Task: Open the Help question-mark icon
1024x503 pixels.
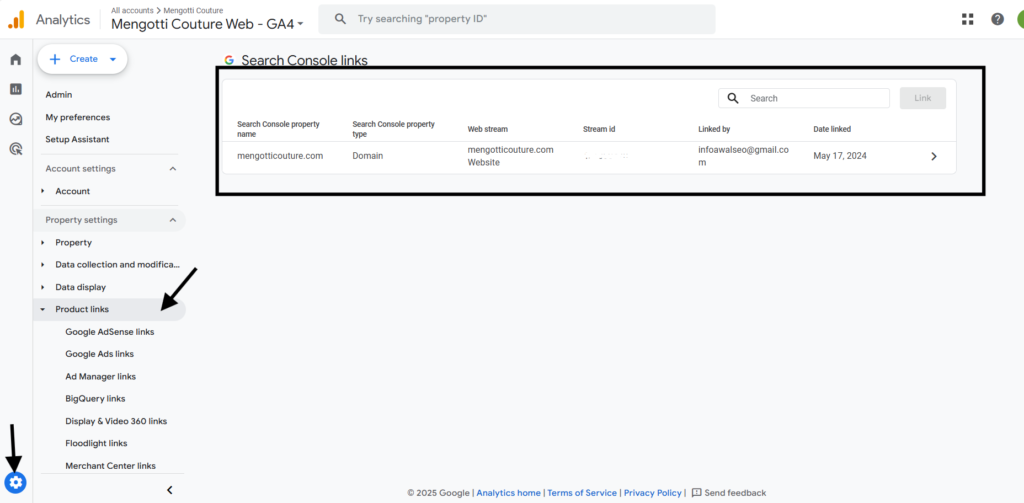Action: click(x=997, y=20)
